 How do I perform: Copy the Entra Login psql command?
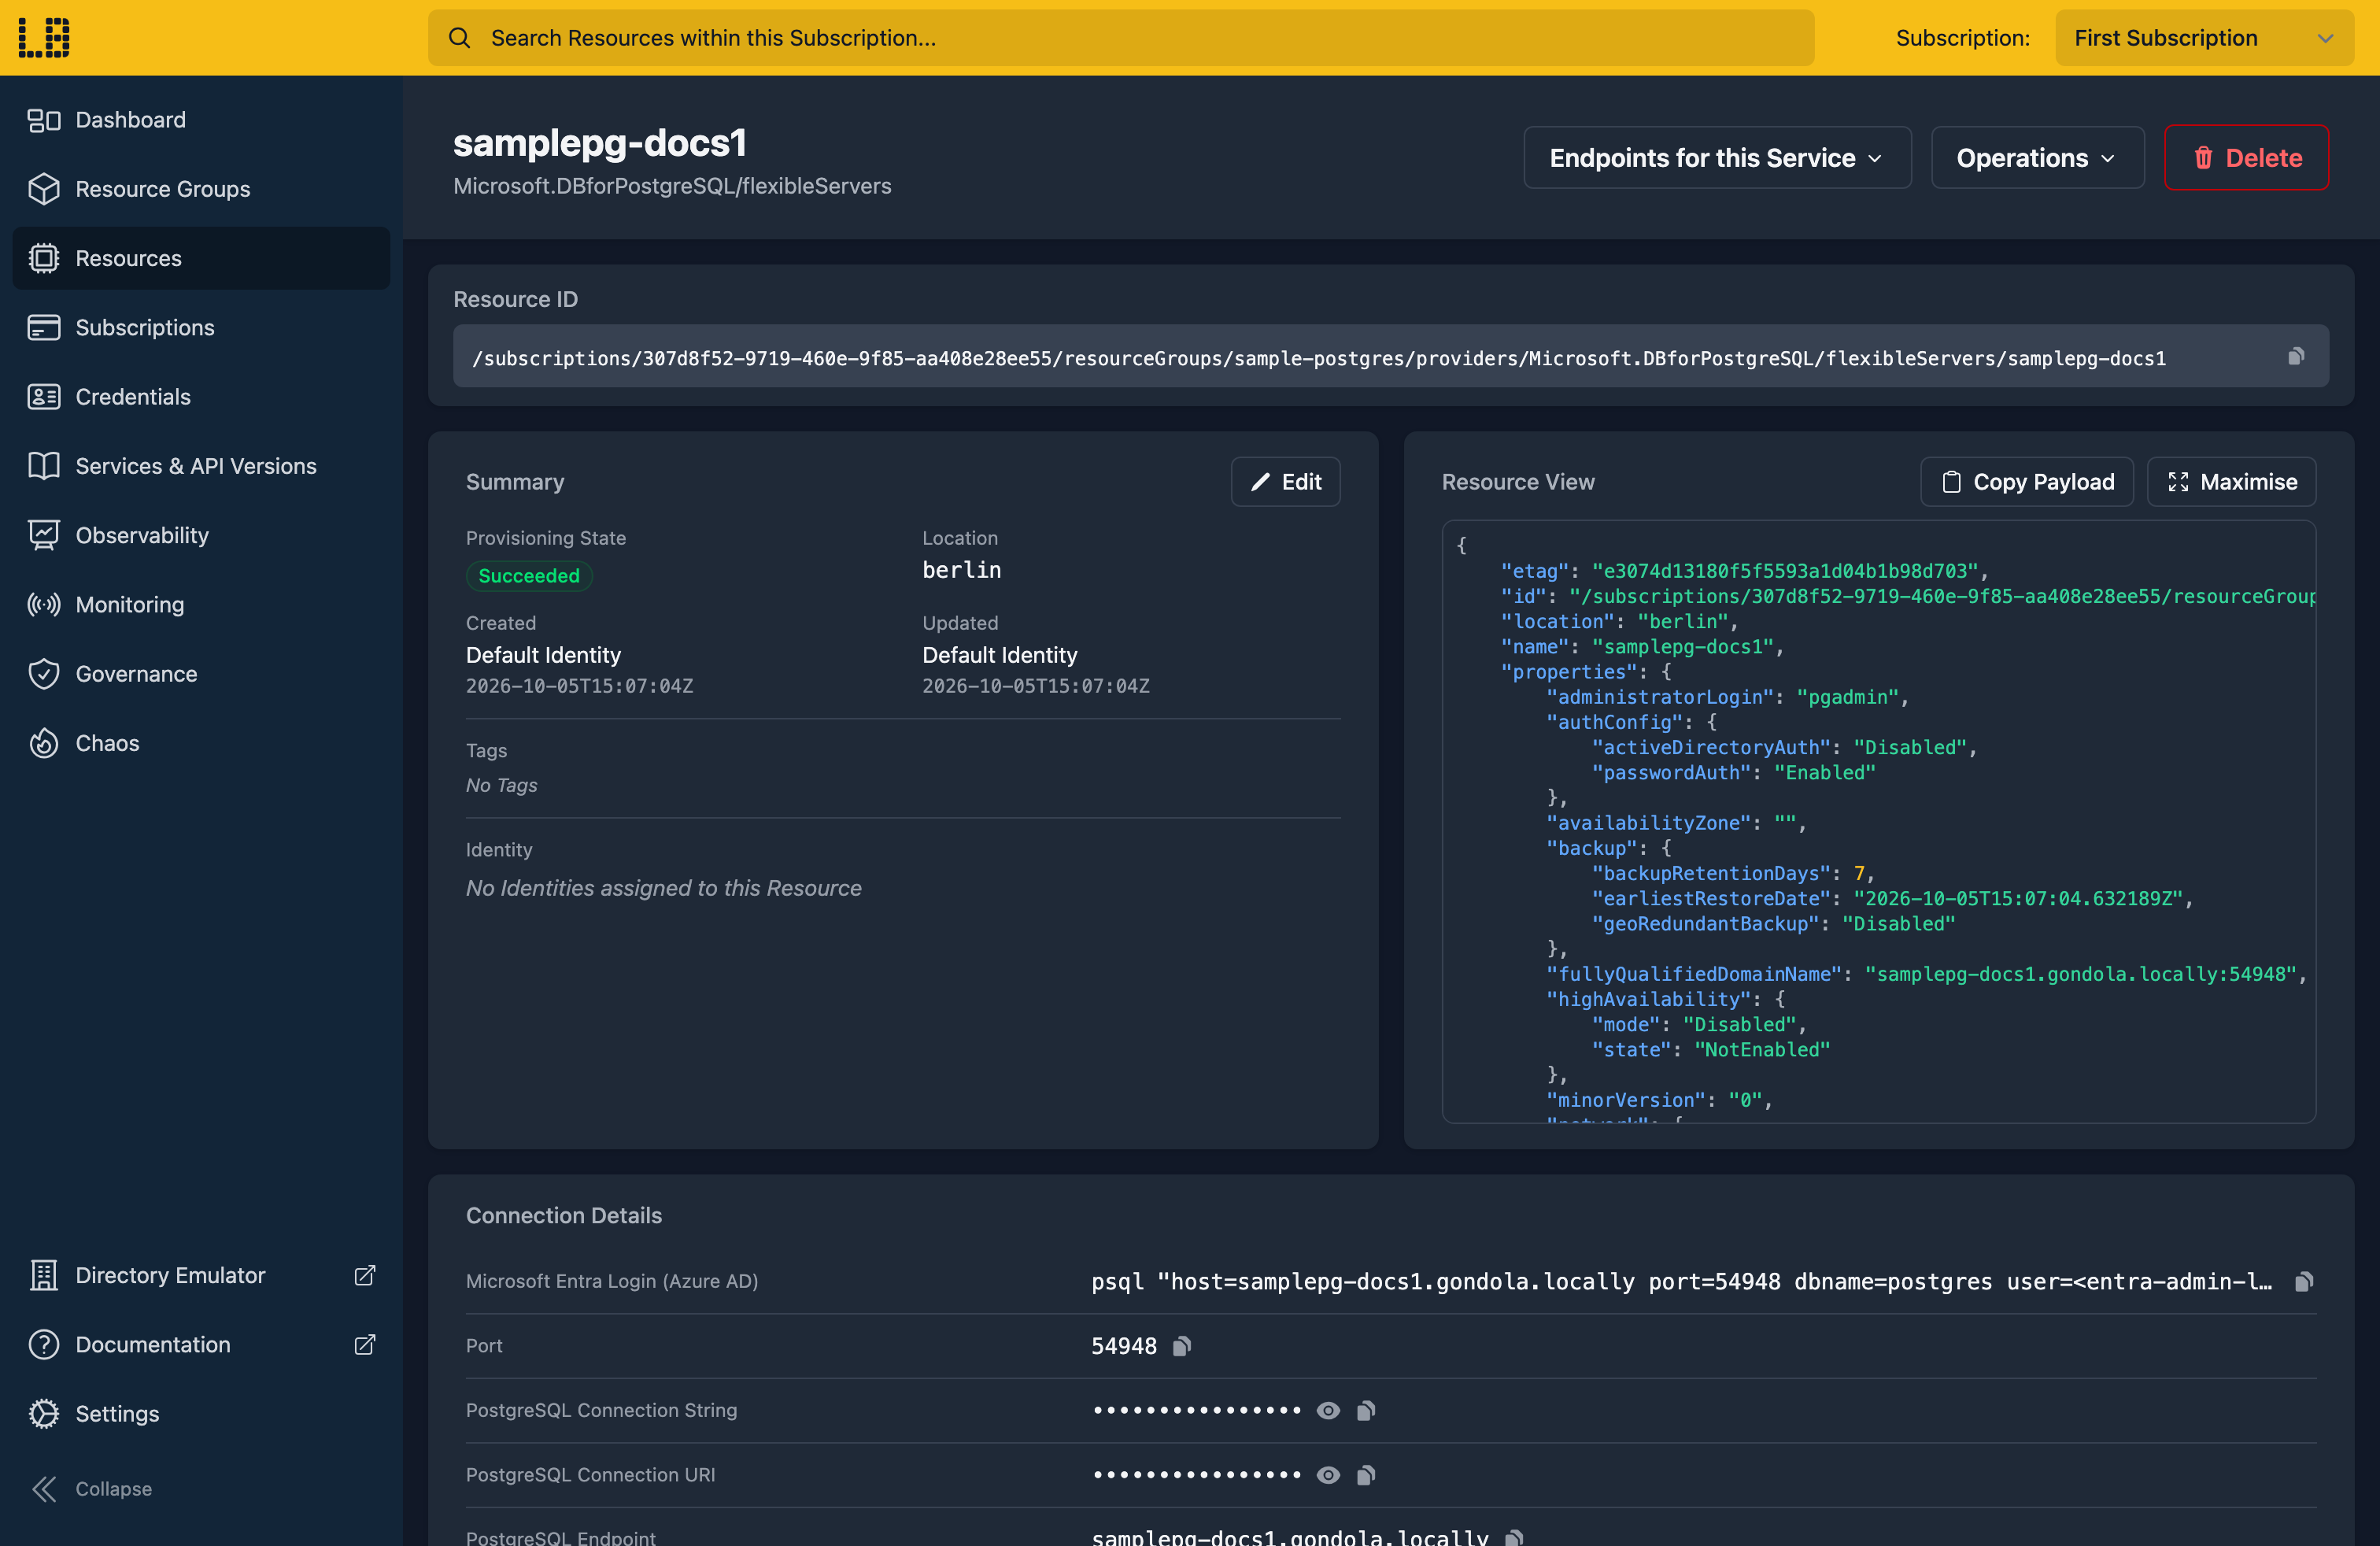click(x=2304, y=1282)
